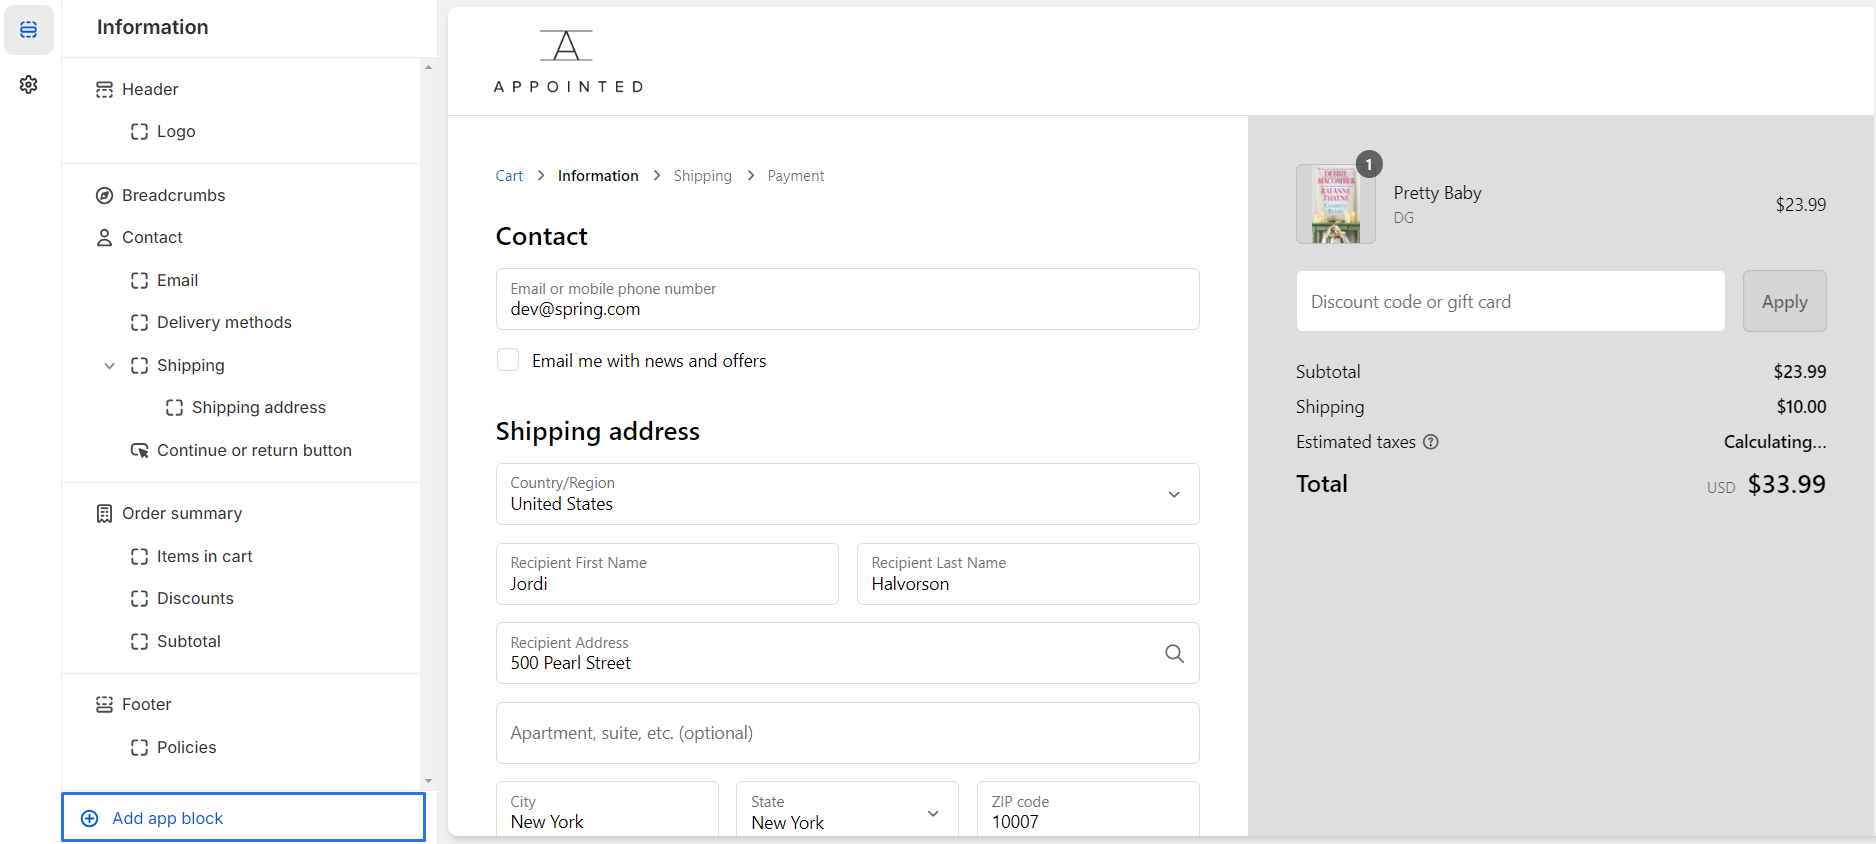The width and height of the screenshot is (1876, 844).
Task: Select Continue or return button block
Action: pos(254,450)
